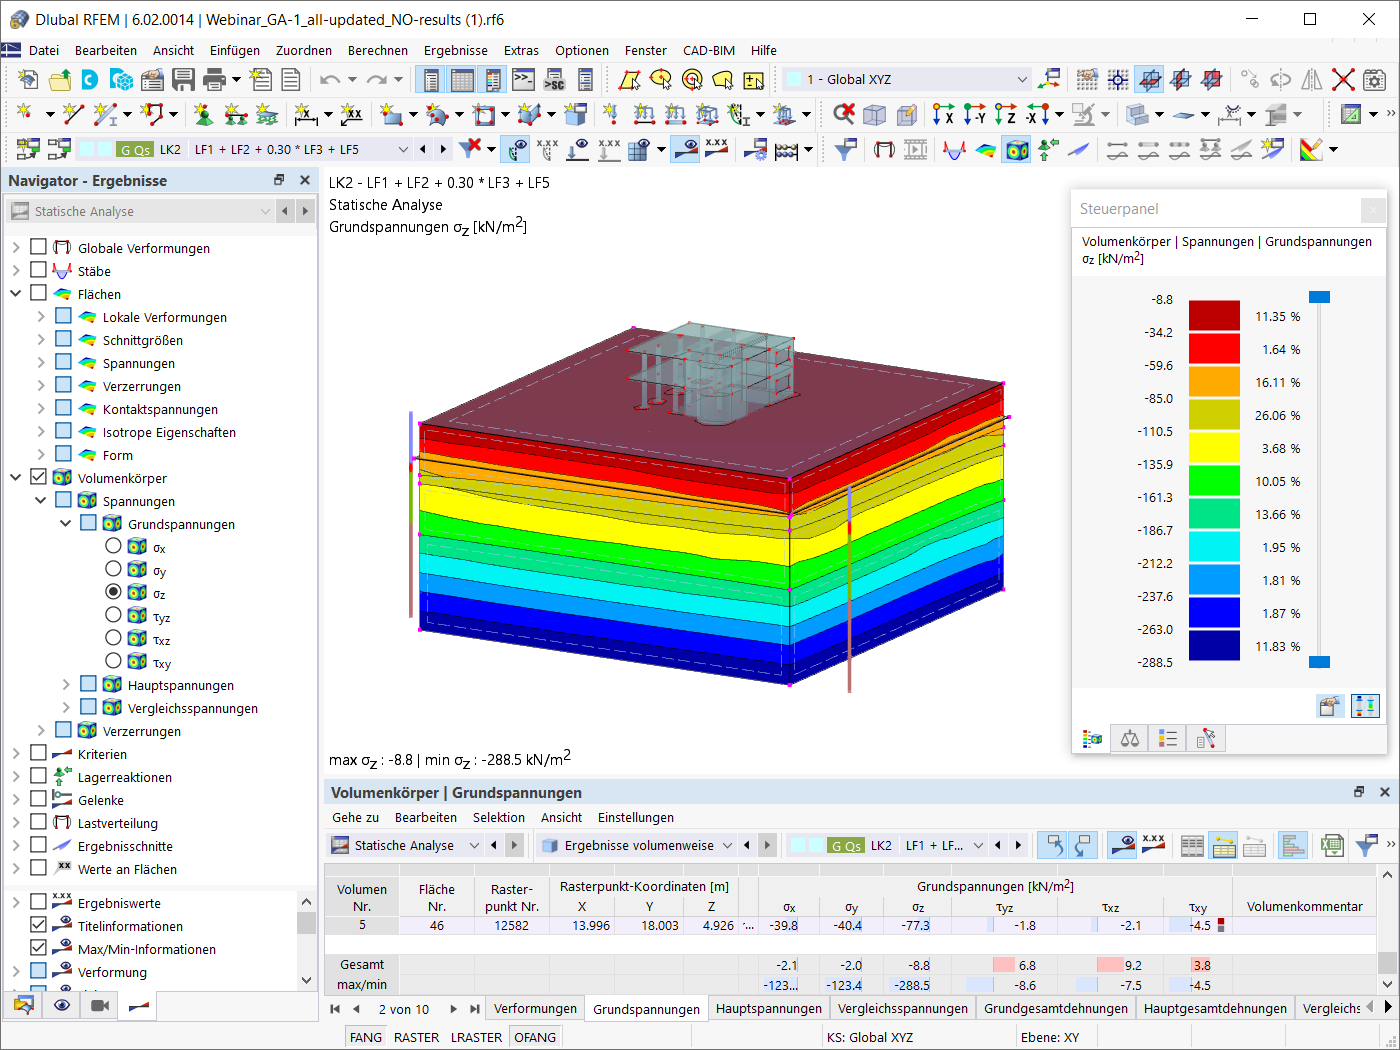Click the bottom slider handle in Steuerpanel
The height and width of the screenshot is (1050, 1400).
tap(1320, 662)
